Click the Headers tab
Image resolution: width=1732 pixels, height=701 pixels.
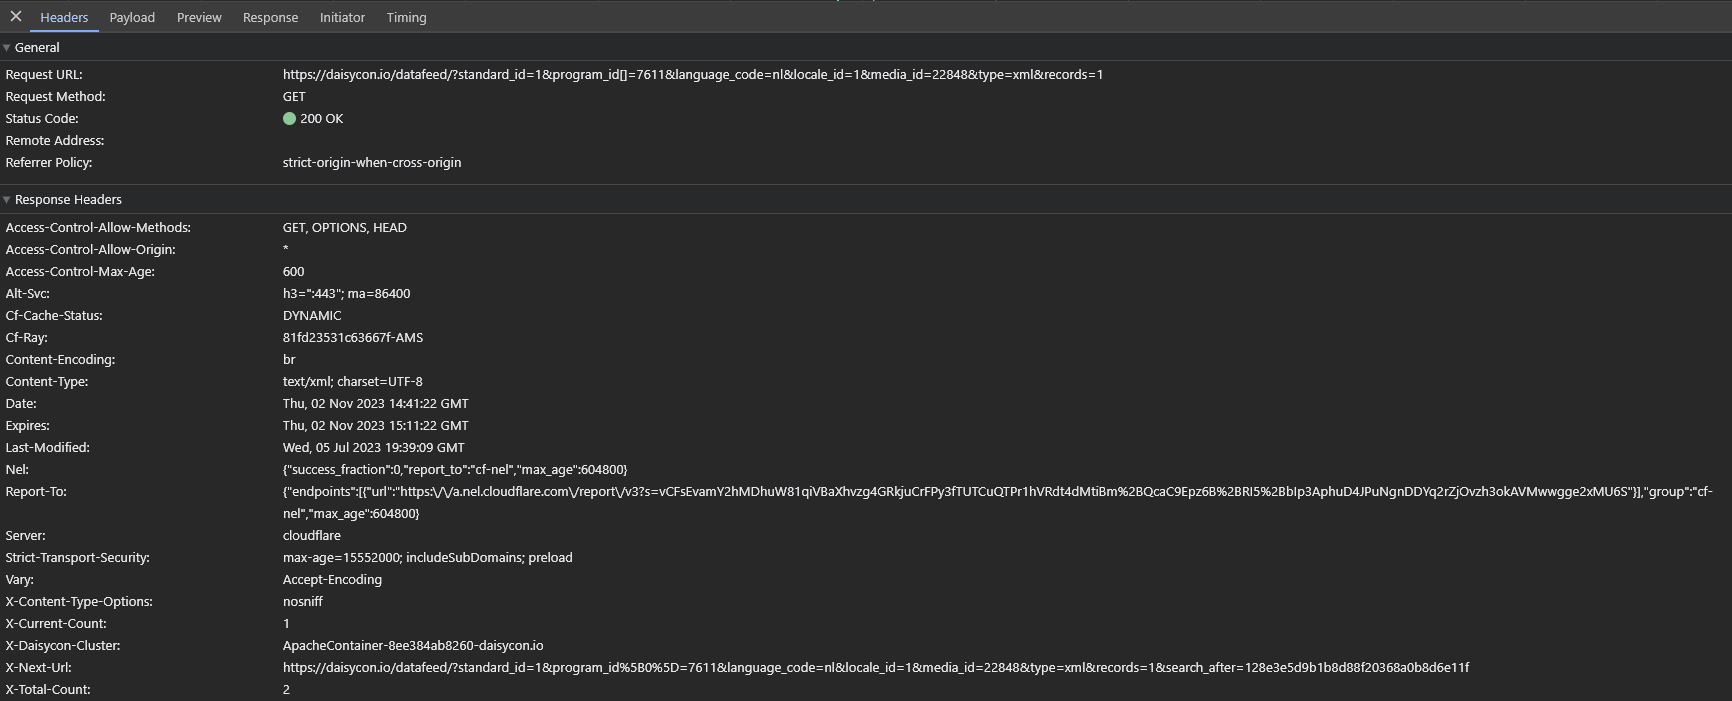point(64,18)
